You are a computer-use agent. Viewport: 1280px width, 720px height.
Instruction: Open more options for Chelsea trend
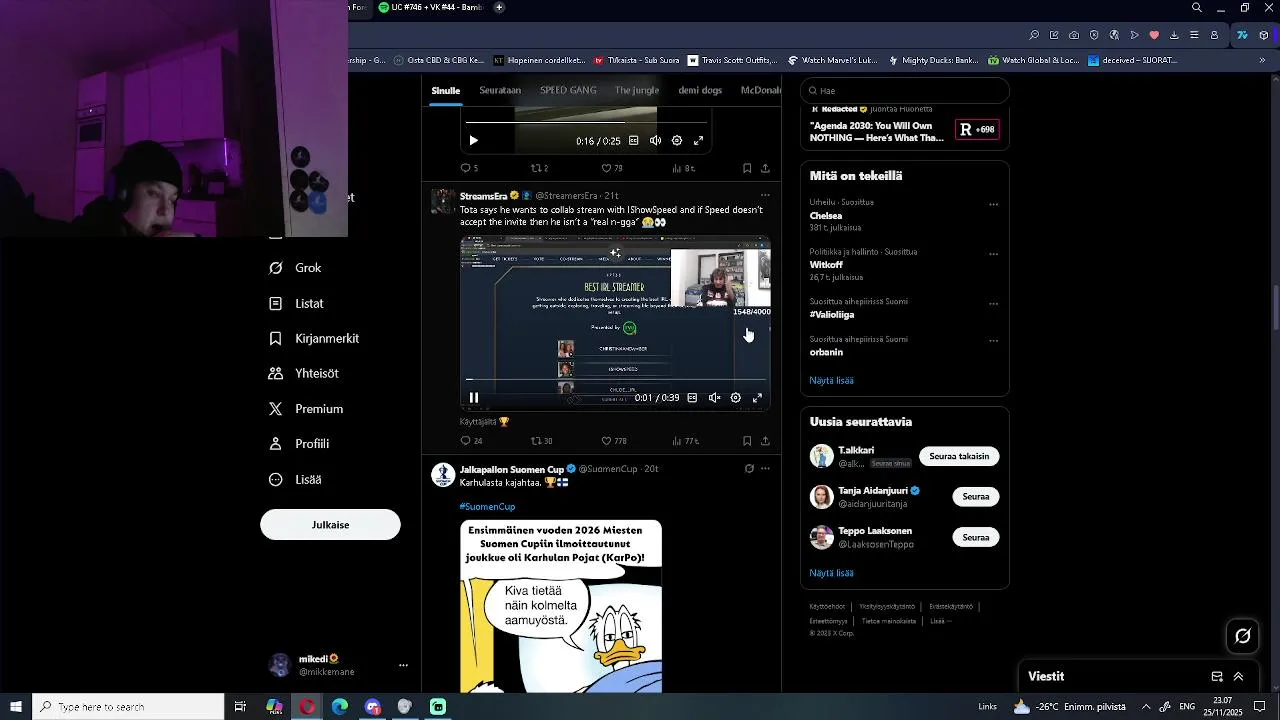(993, 204)
